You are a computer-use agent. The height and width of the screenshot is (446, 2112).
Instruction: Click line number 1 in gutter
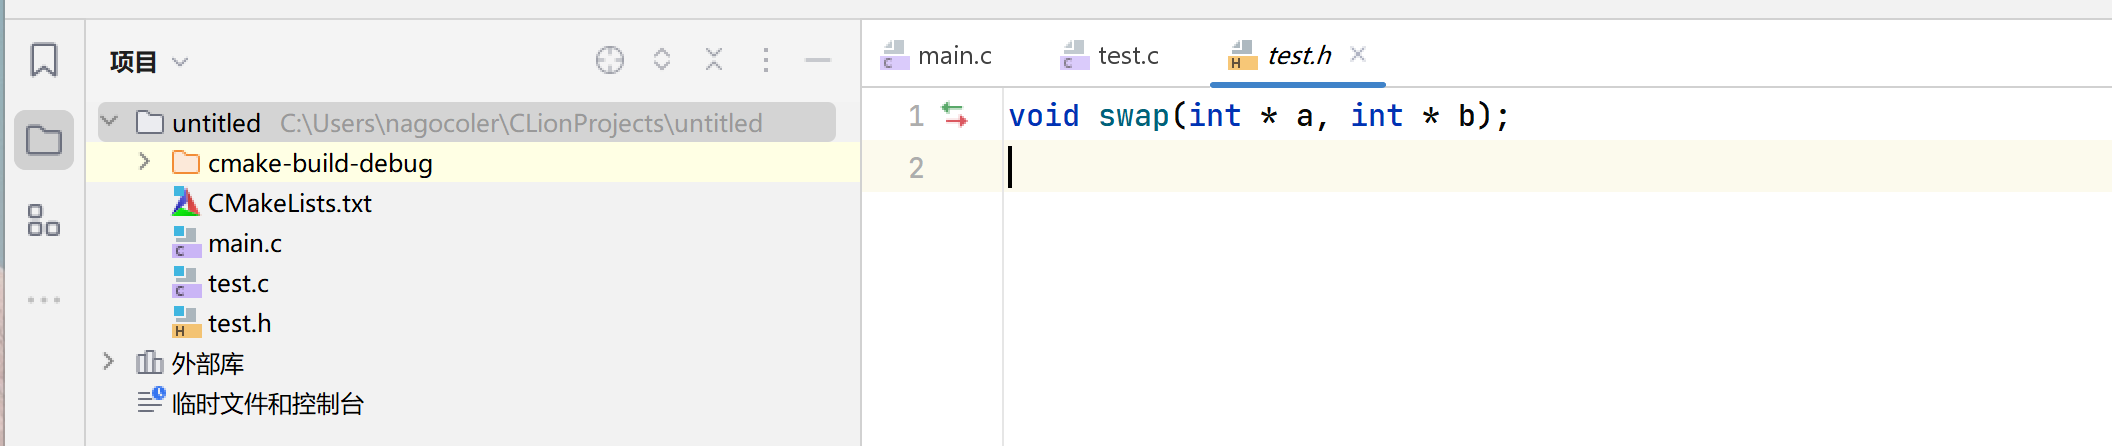tap(916, 116)
